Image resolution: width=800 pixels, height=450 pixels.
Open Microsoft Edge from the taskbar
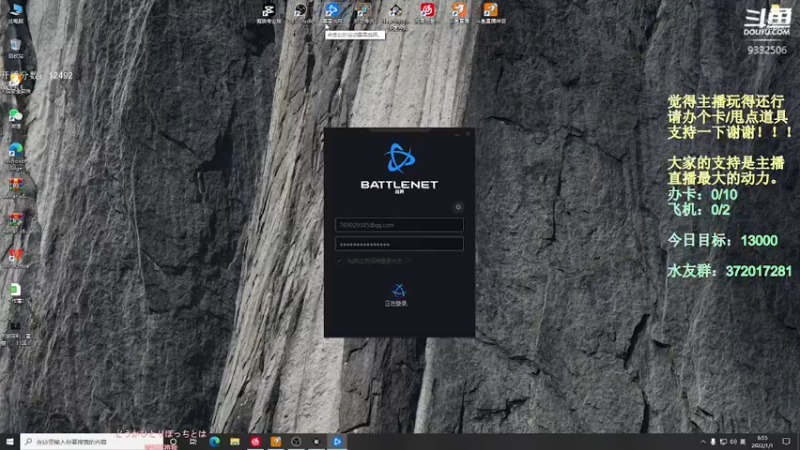coord(214,442)
